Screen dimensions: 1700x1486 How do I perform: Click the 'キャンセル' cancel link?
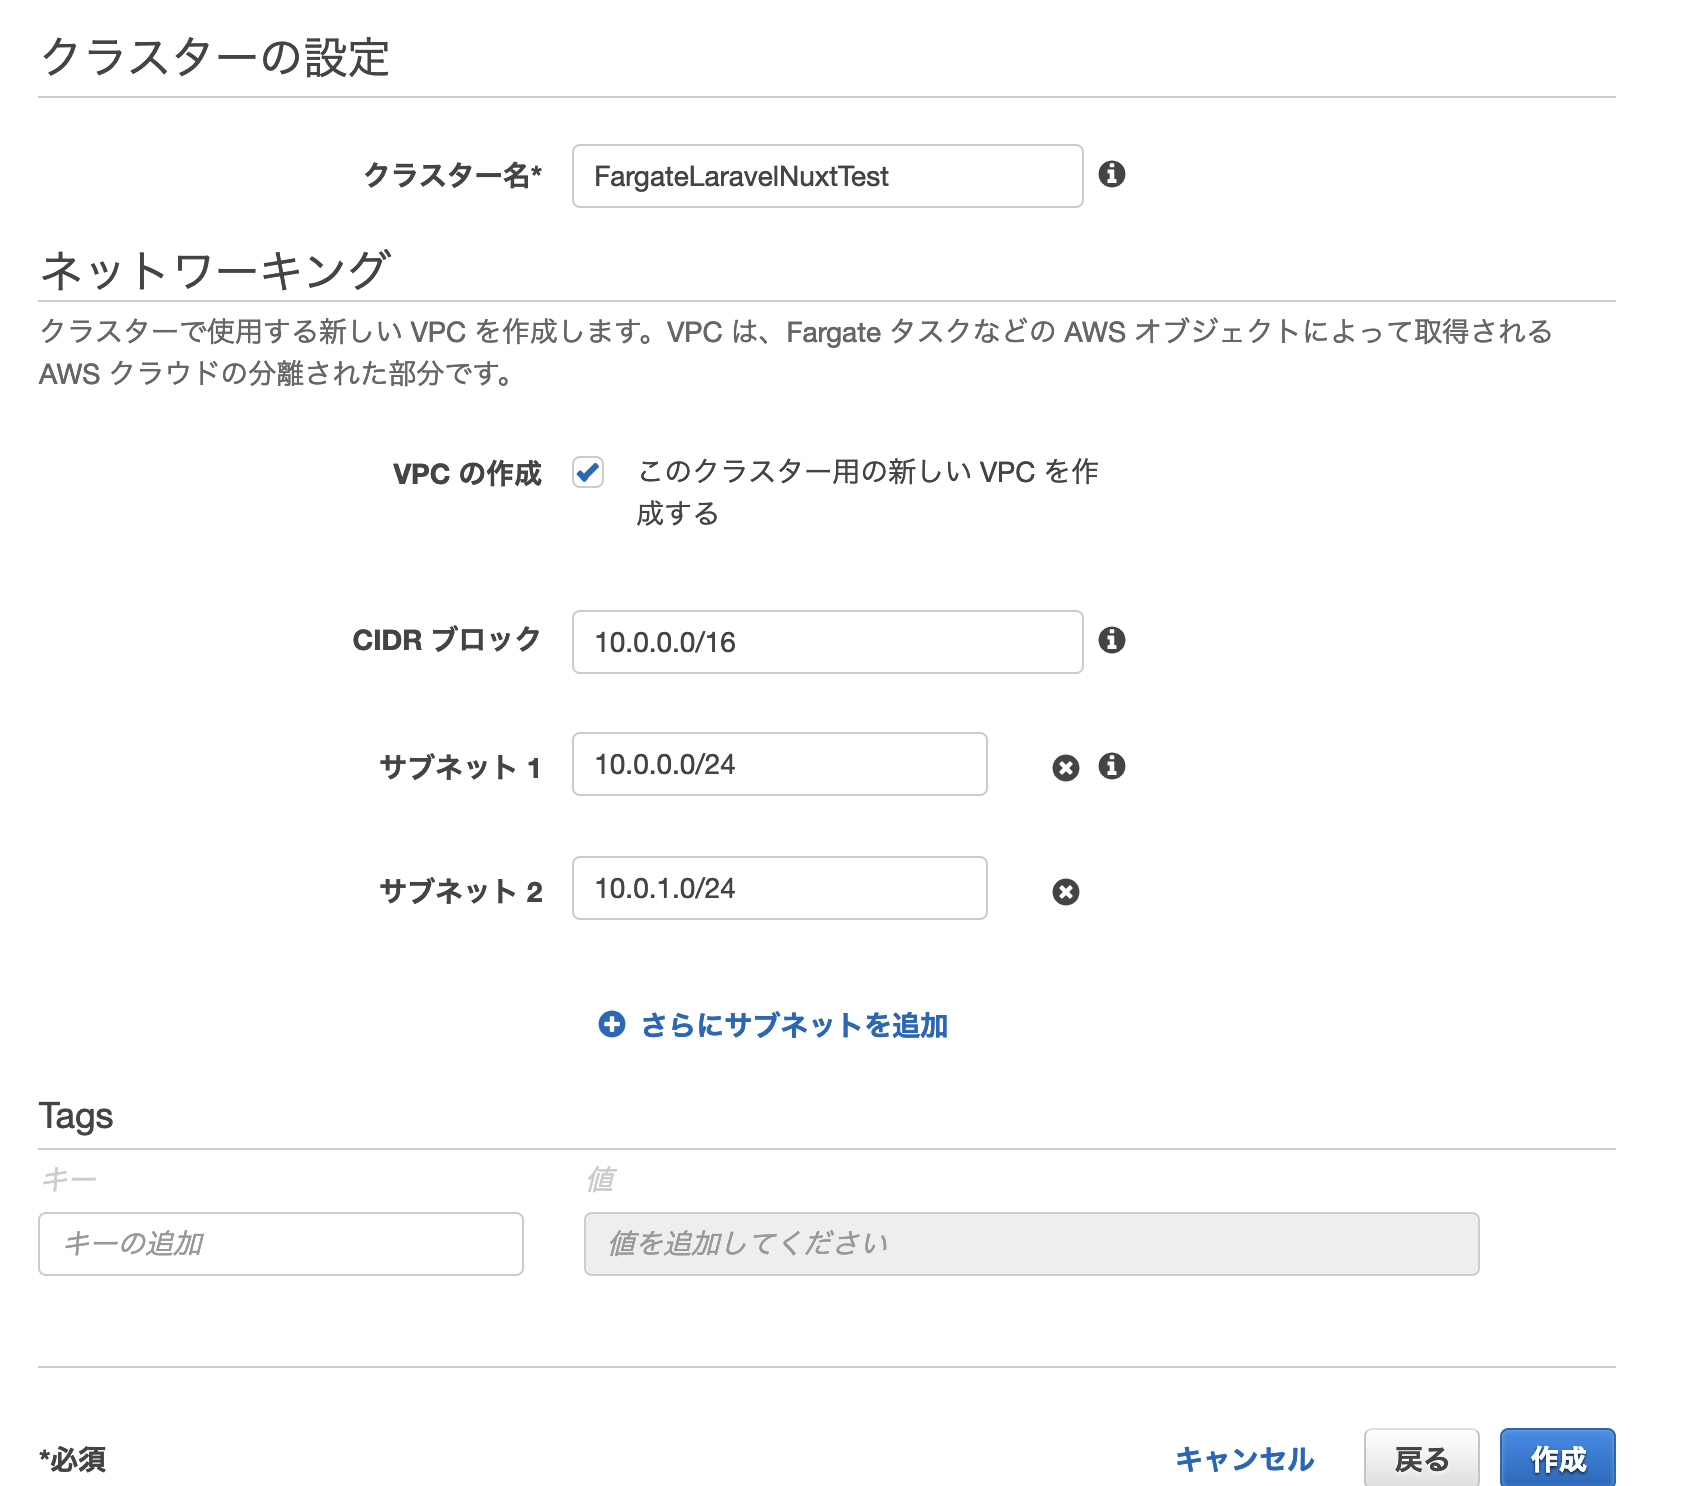point(1244,1459)
